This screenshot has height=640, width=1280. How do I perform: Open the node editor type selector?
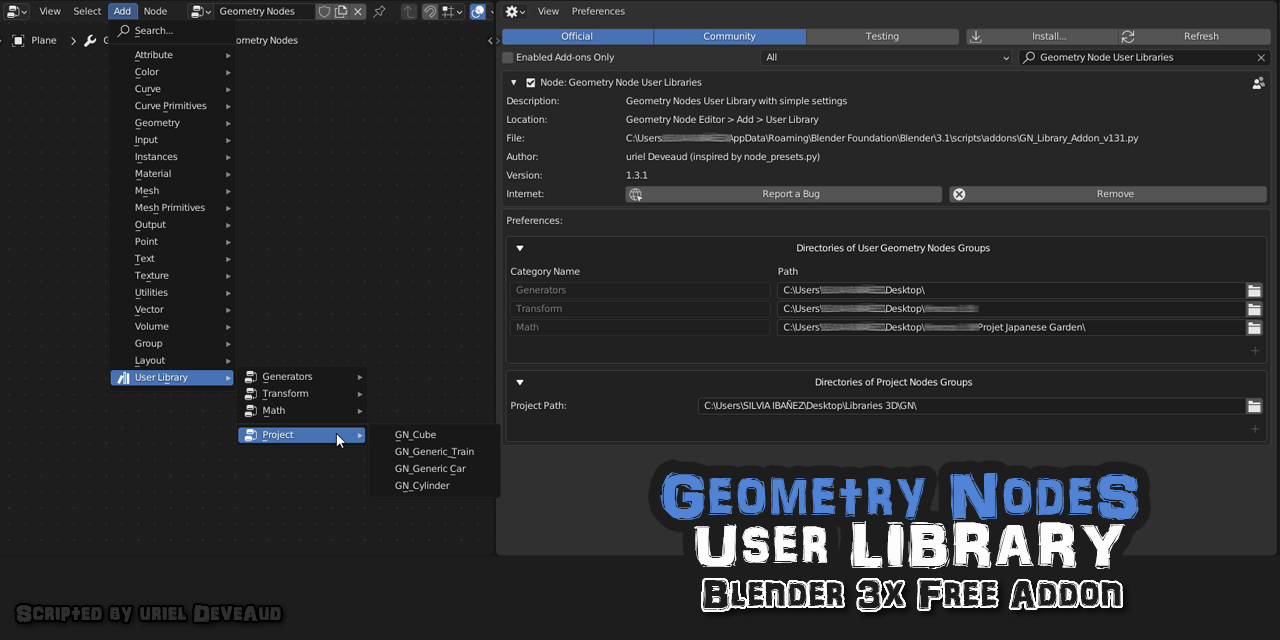16,11
